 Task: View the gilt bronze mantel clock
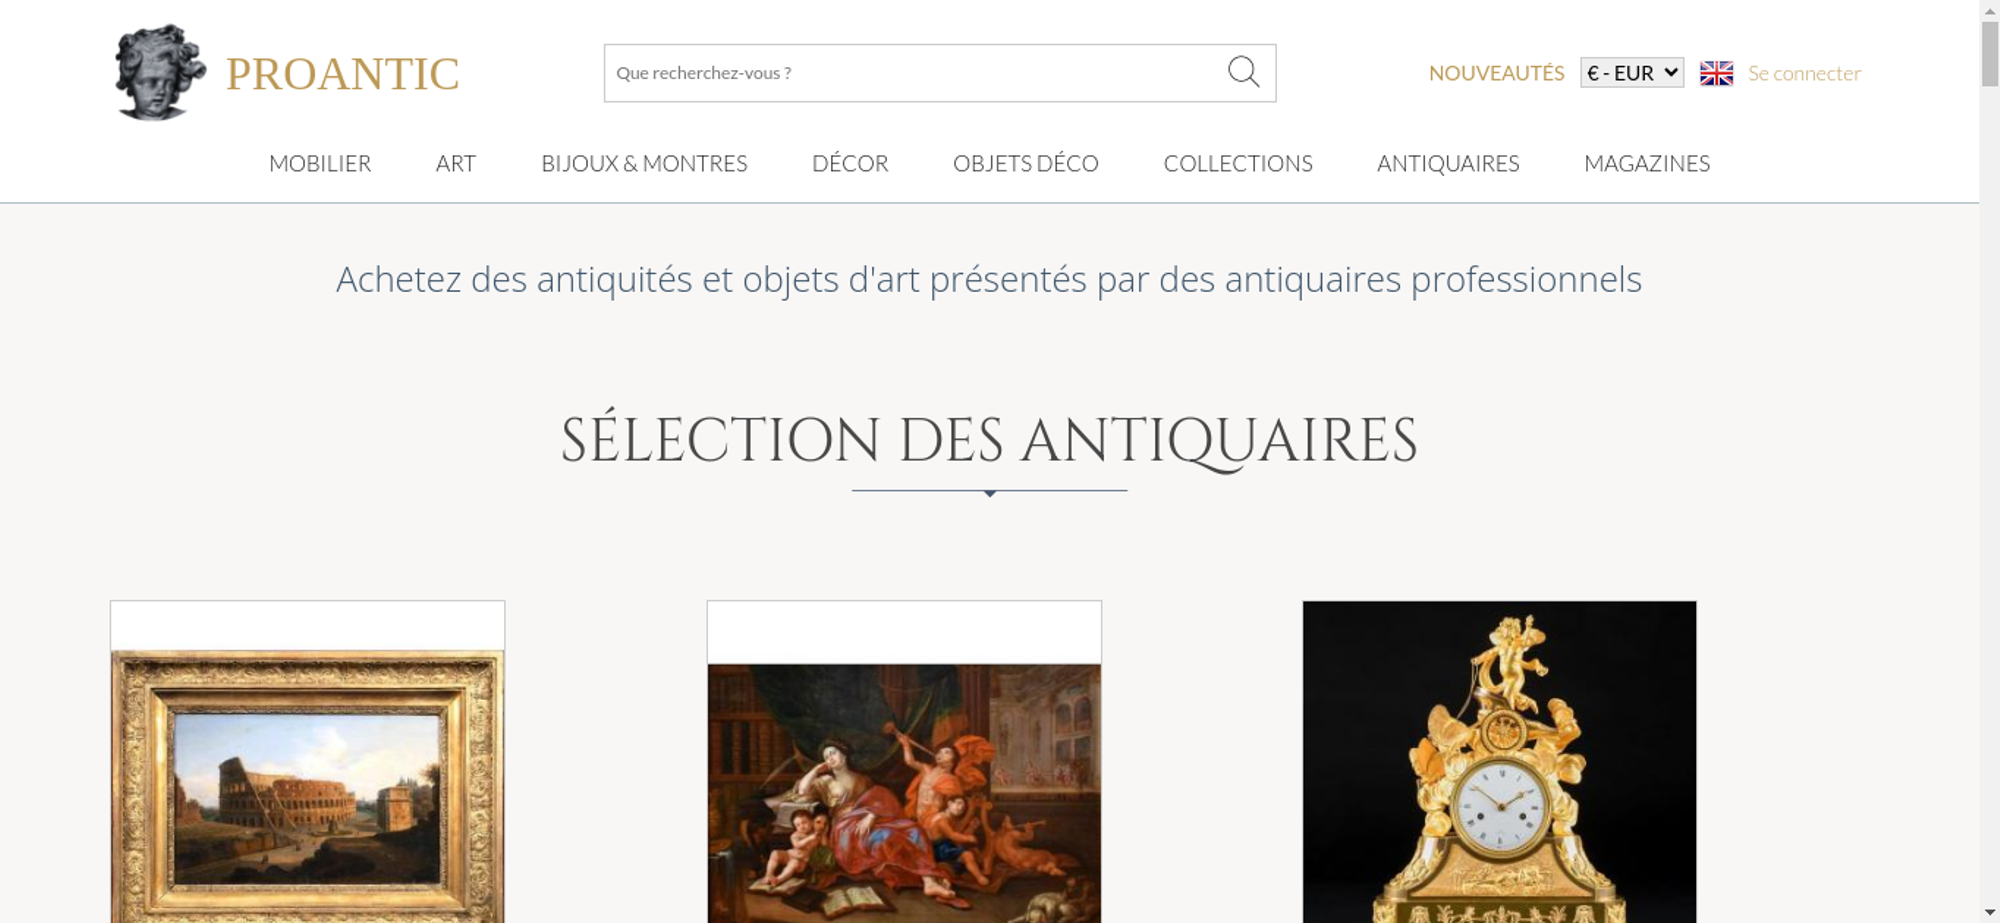(1499, 762)
